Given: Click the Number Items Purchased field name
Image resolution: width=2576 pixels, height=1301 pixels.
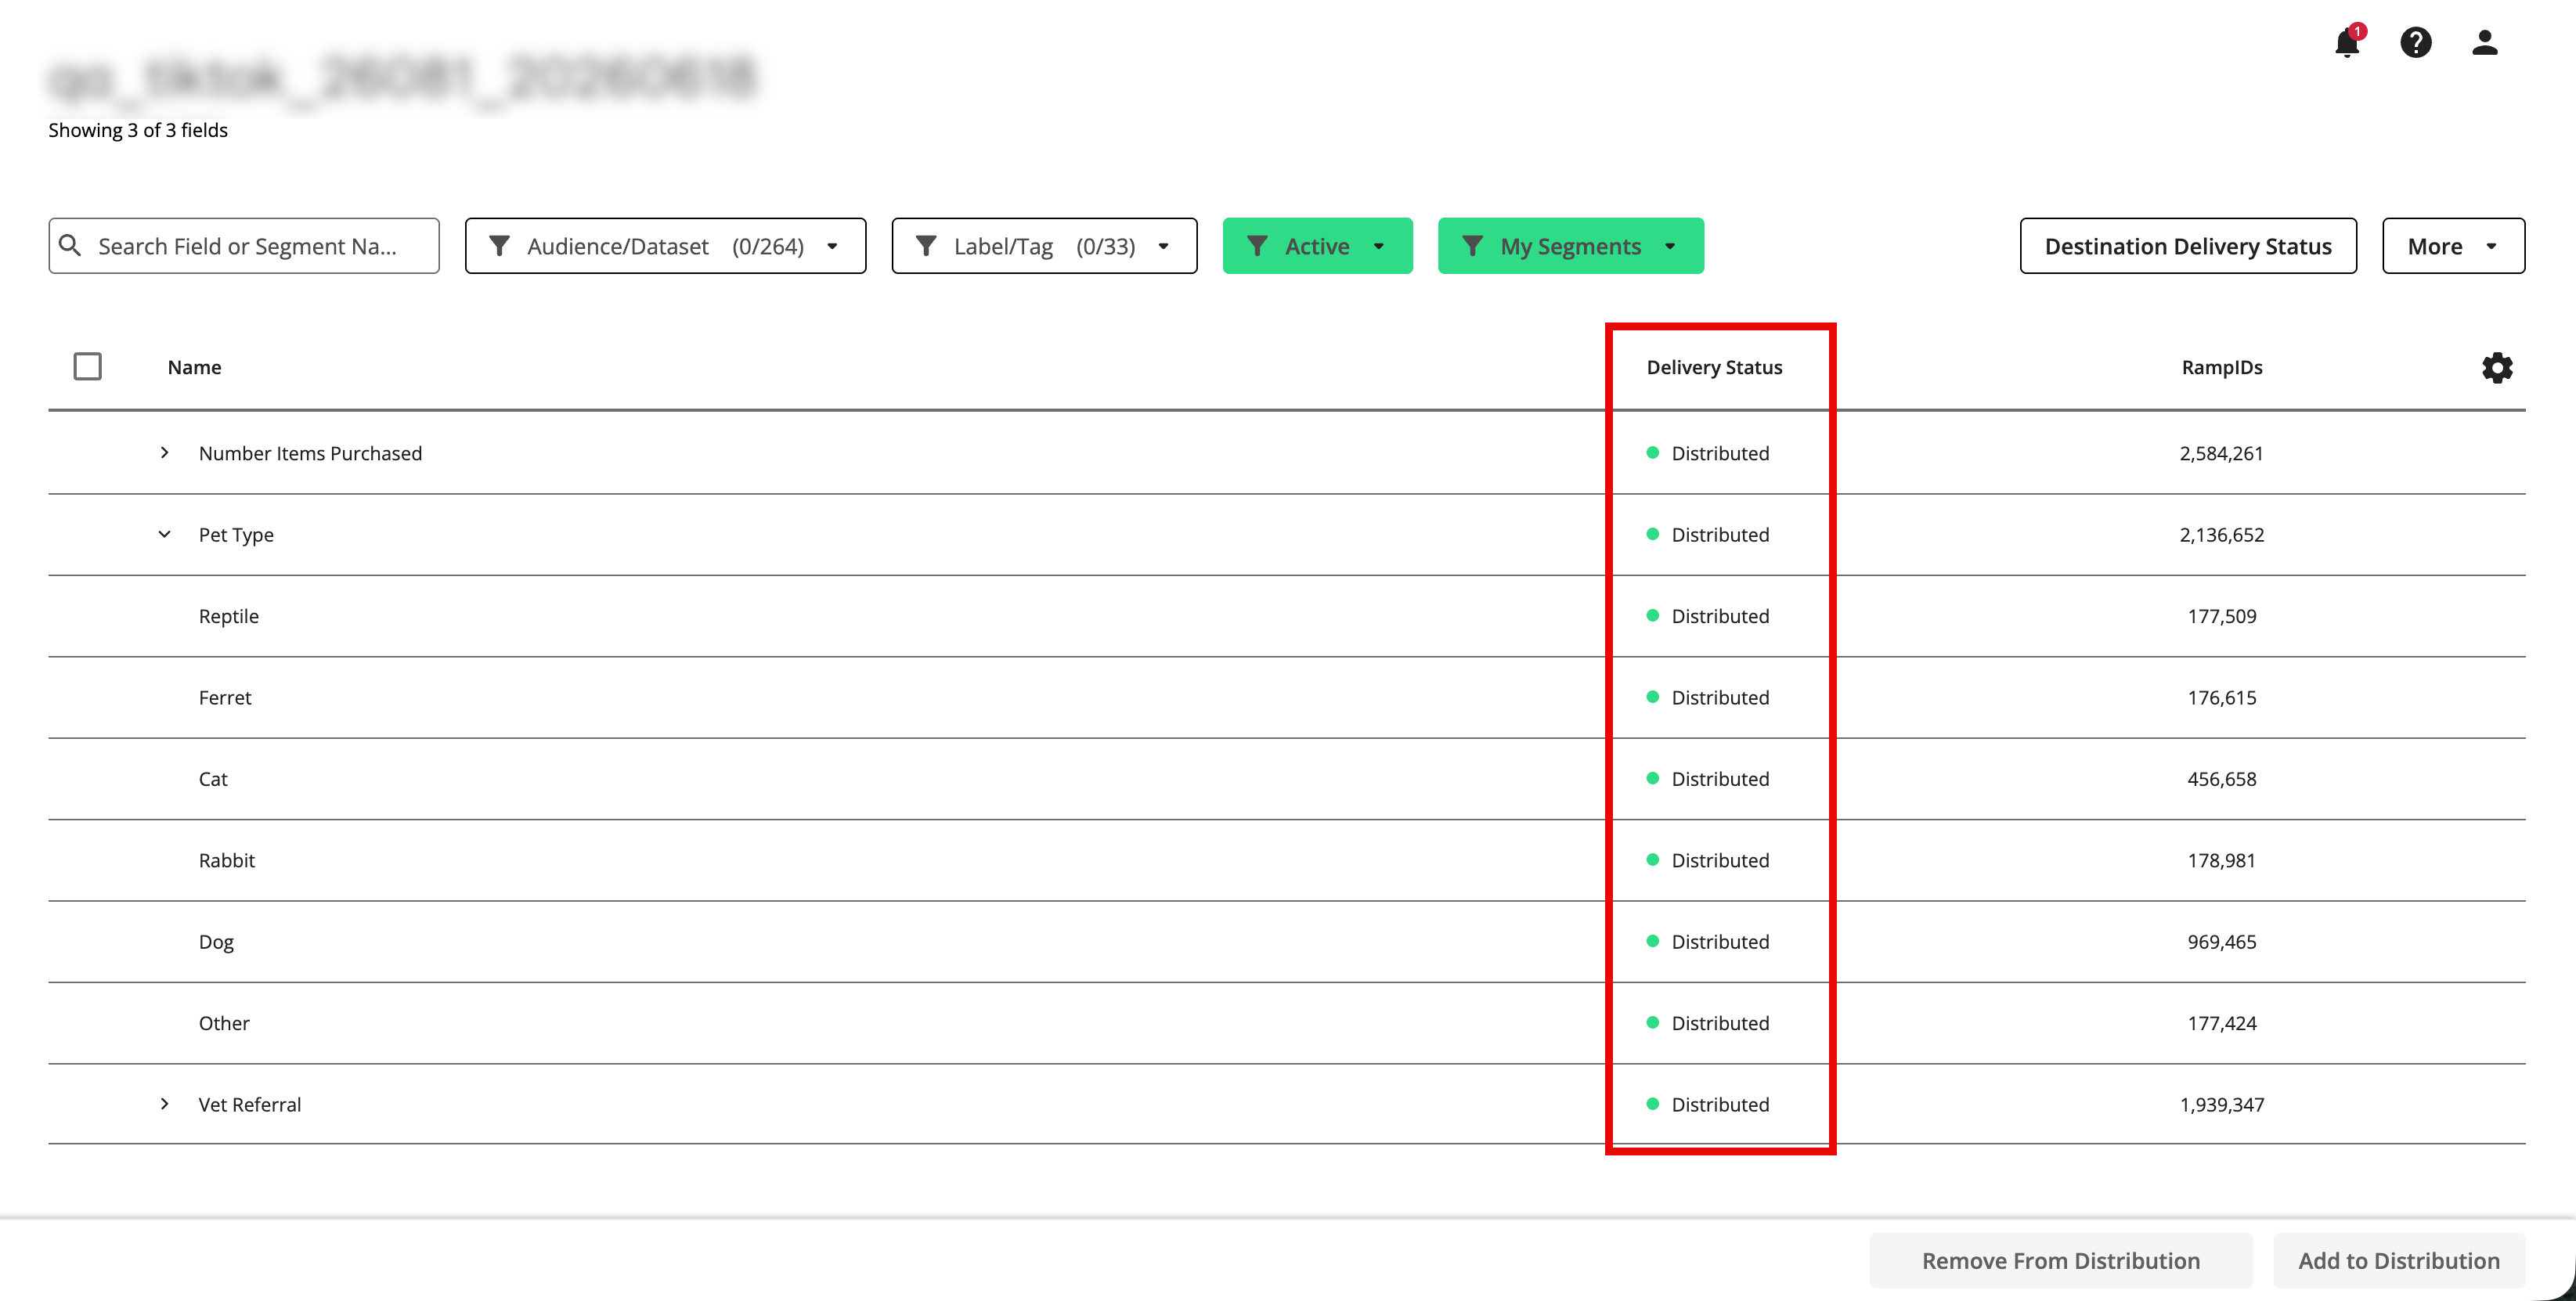Looking at the screenshot, I should click(x=310, y=453).
